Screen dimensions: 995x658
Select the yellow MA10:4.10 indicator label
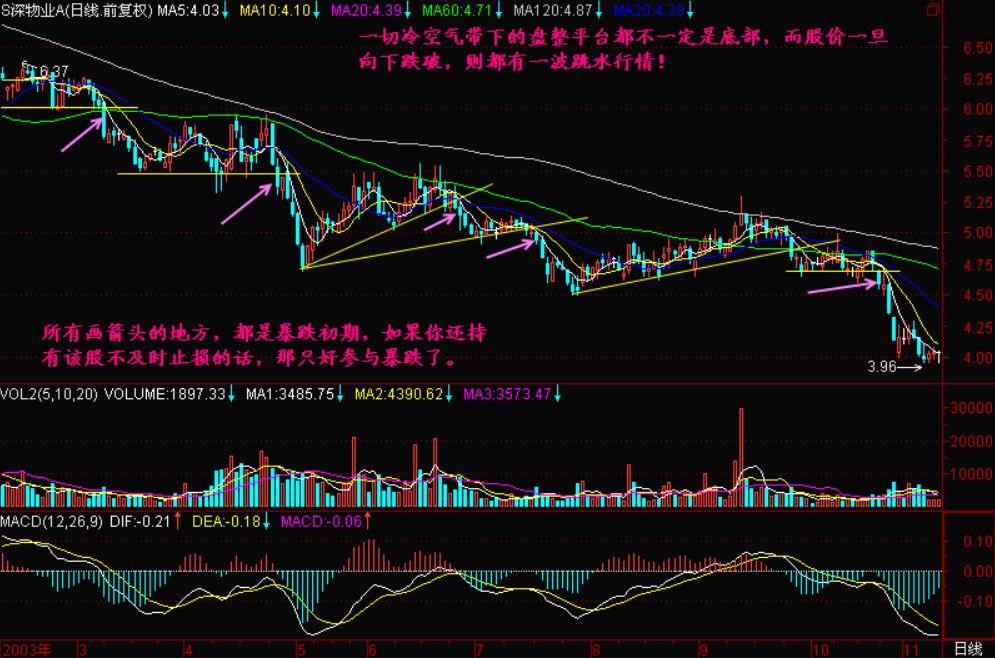(268, 11)
